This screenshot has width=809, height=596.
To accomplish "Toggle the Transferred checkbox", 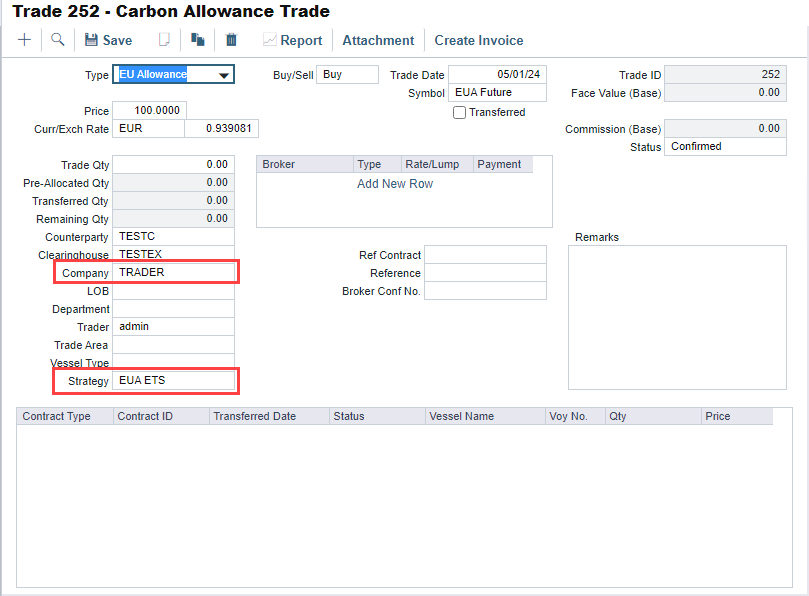I will click(460, 113).
